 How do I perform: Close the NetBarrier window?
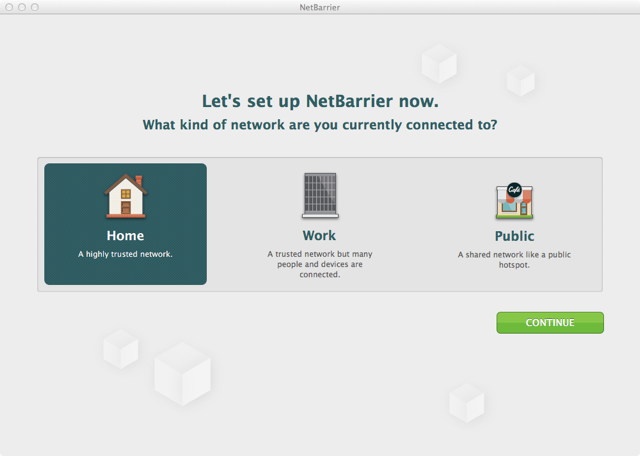point(9,7)
